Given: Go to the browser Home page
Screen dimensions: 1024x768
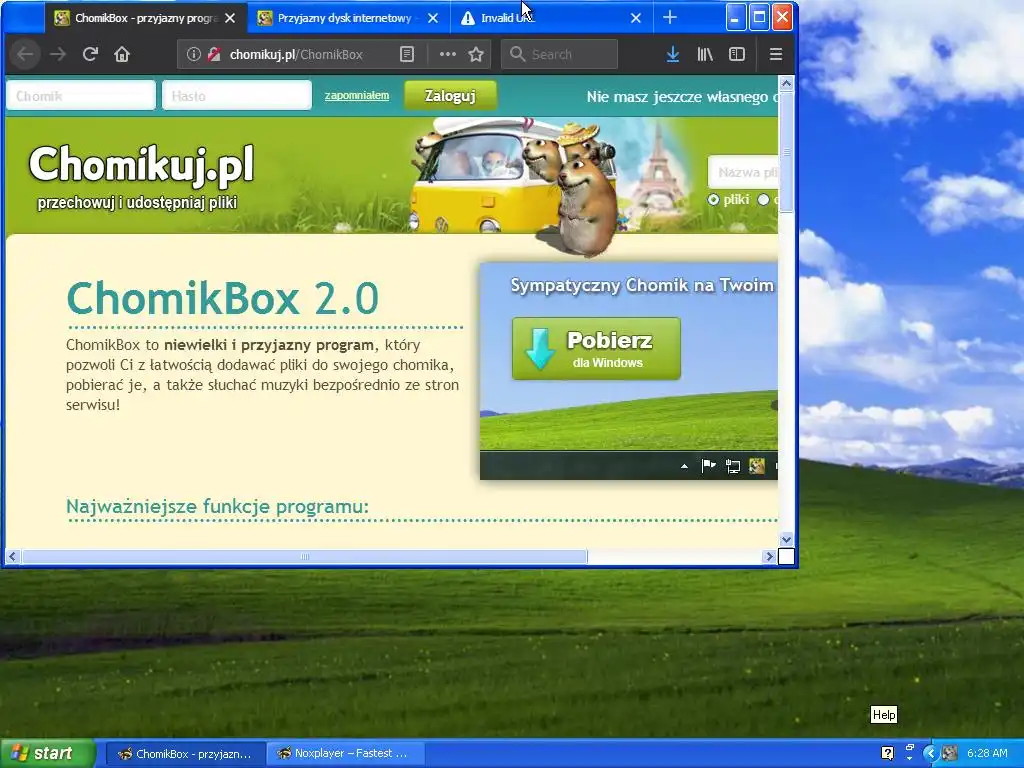Looking at the screenshot, I should (x=122, y=54).
